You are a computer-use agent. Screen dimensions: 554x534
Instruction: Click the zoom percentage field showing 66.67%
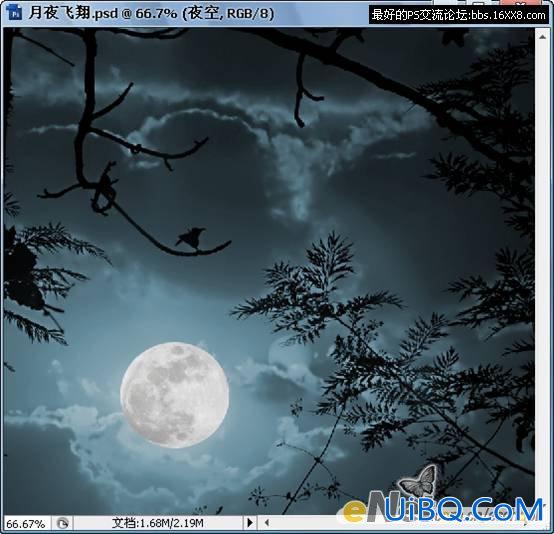point(26,523)
